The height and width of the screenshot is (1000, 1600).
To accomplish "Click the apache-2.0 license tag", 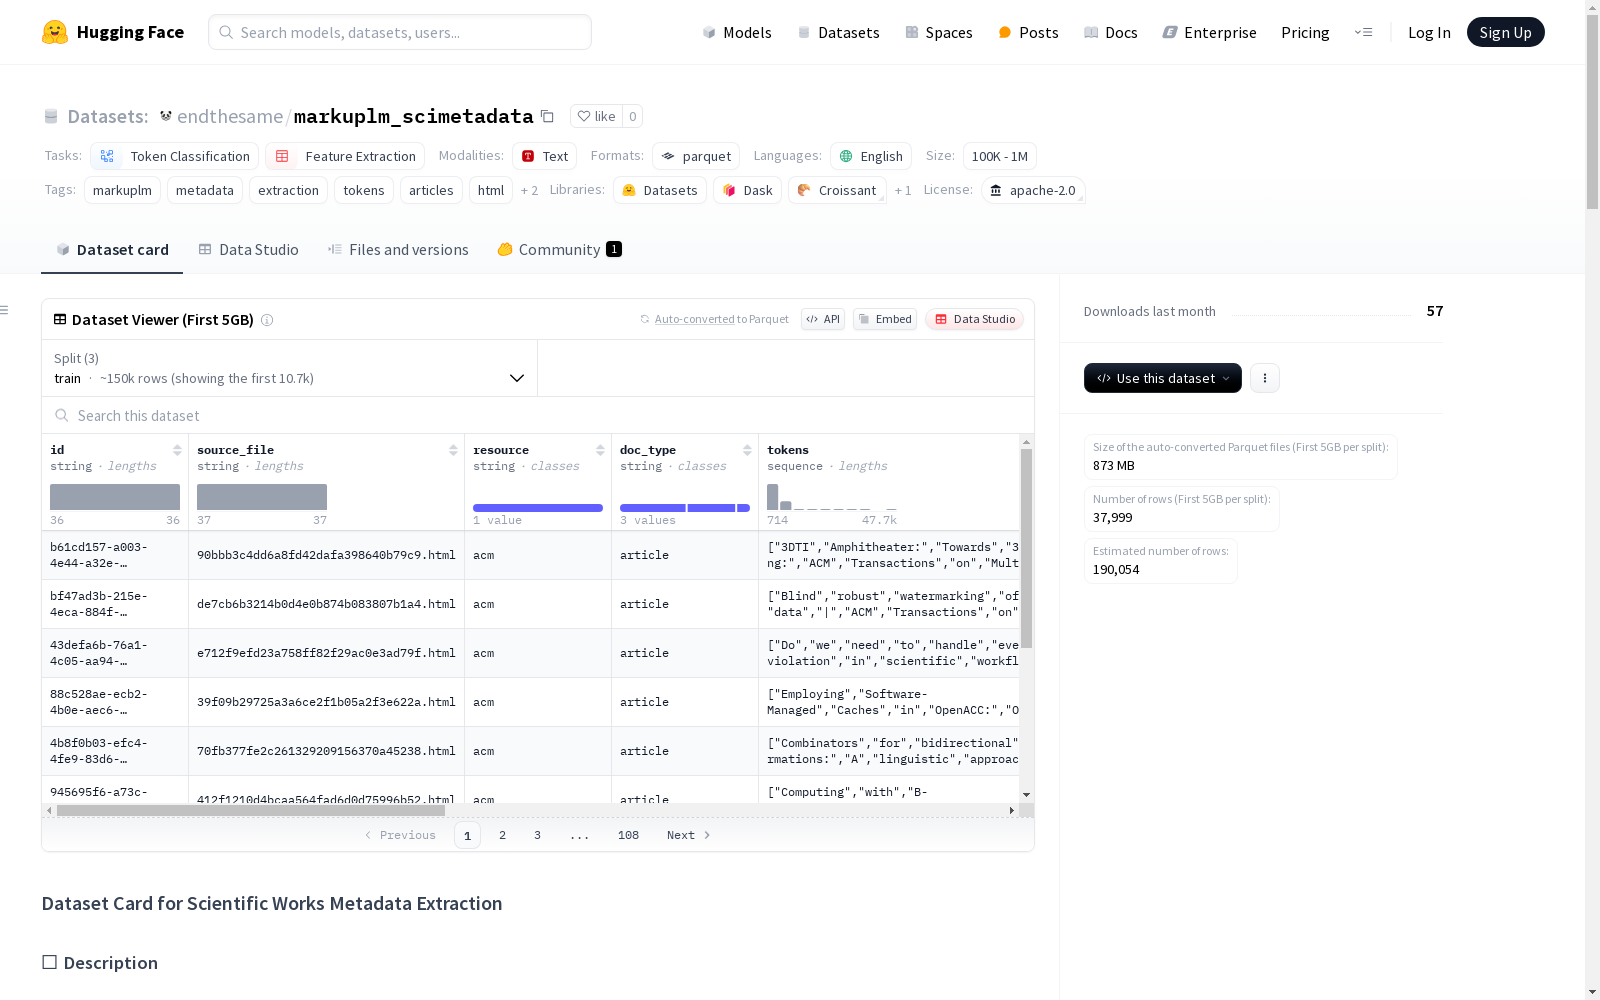I will (x=1033, y=190).
